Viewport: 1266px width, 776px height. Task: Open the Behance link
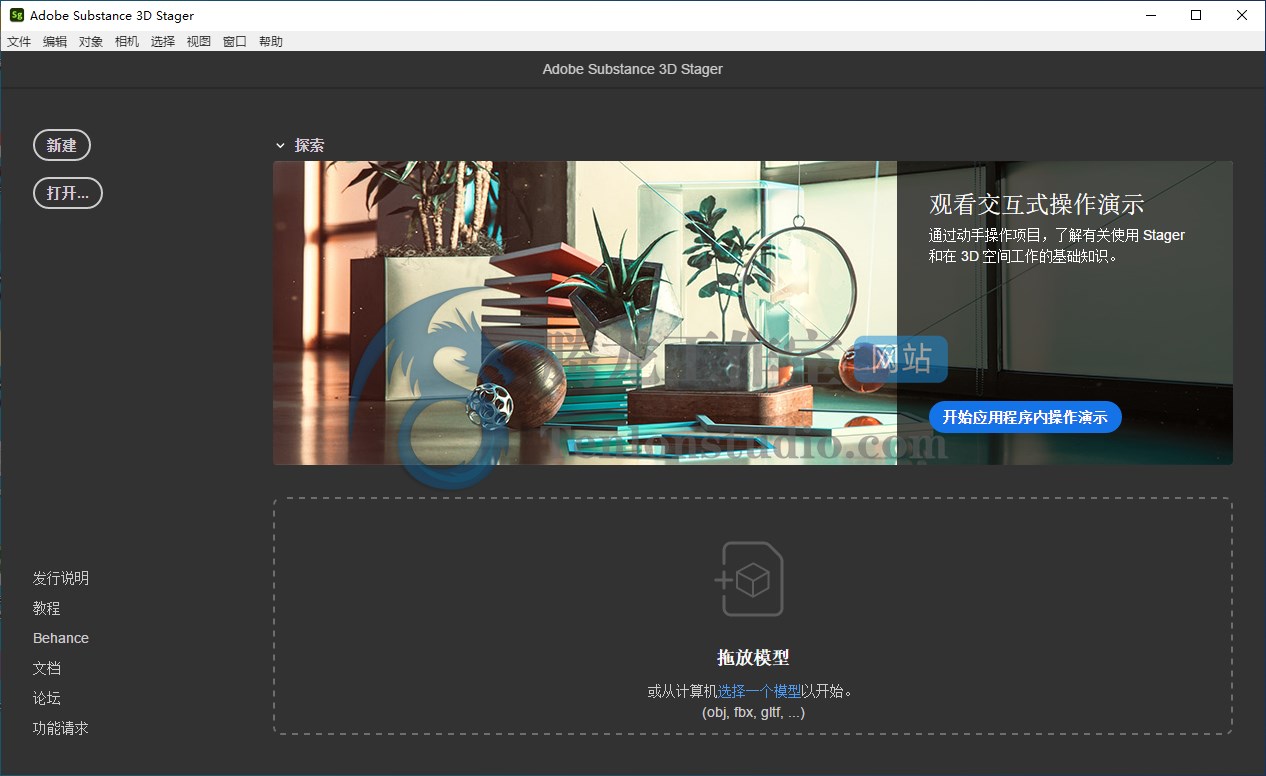point(61,638)
